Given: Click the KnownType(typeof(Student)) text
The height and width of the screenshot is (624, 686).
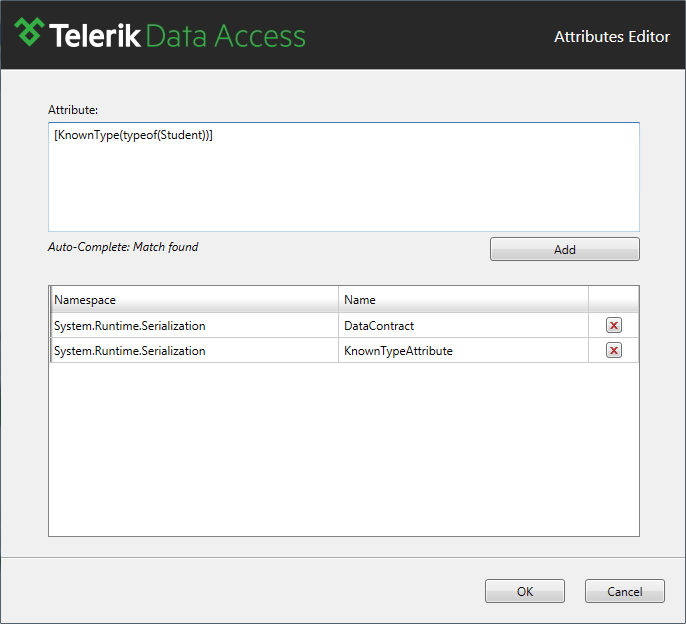Looking at the screenshot, I should [134, 136].
